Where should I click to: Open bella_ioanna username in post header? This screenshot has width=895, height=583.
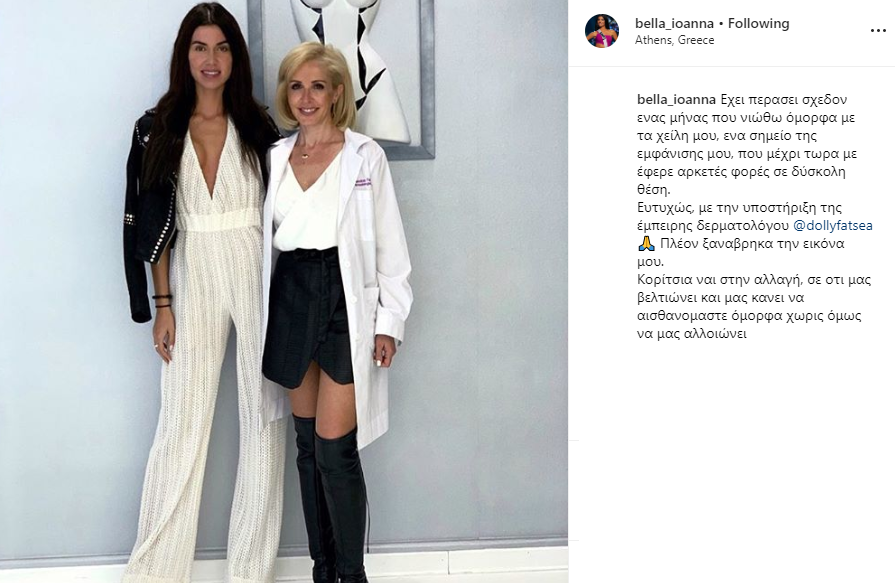tap(674, 23)
